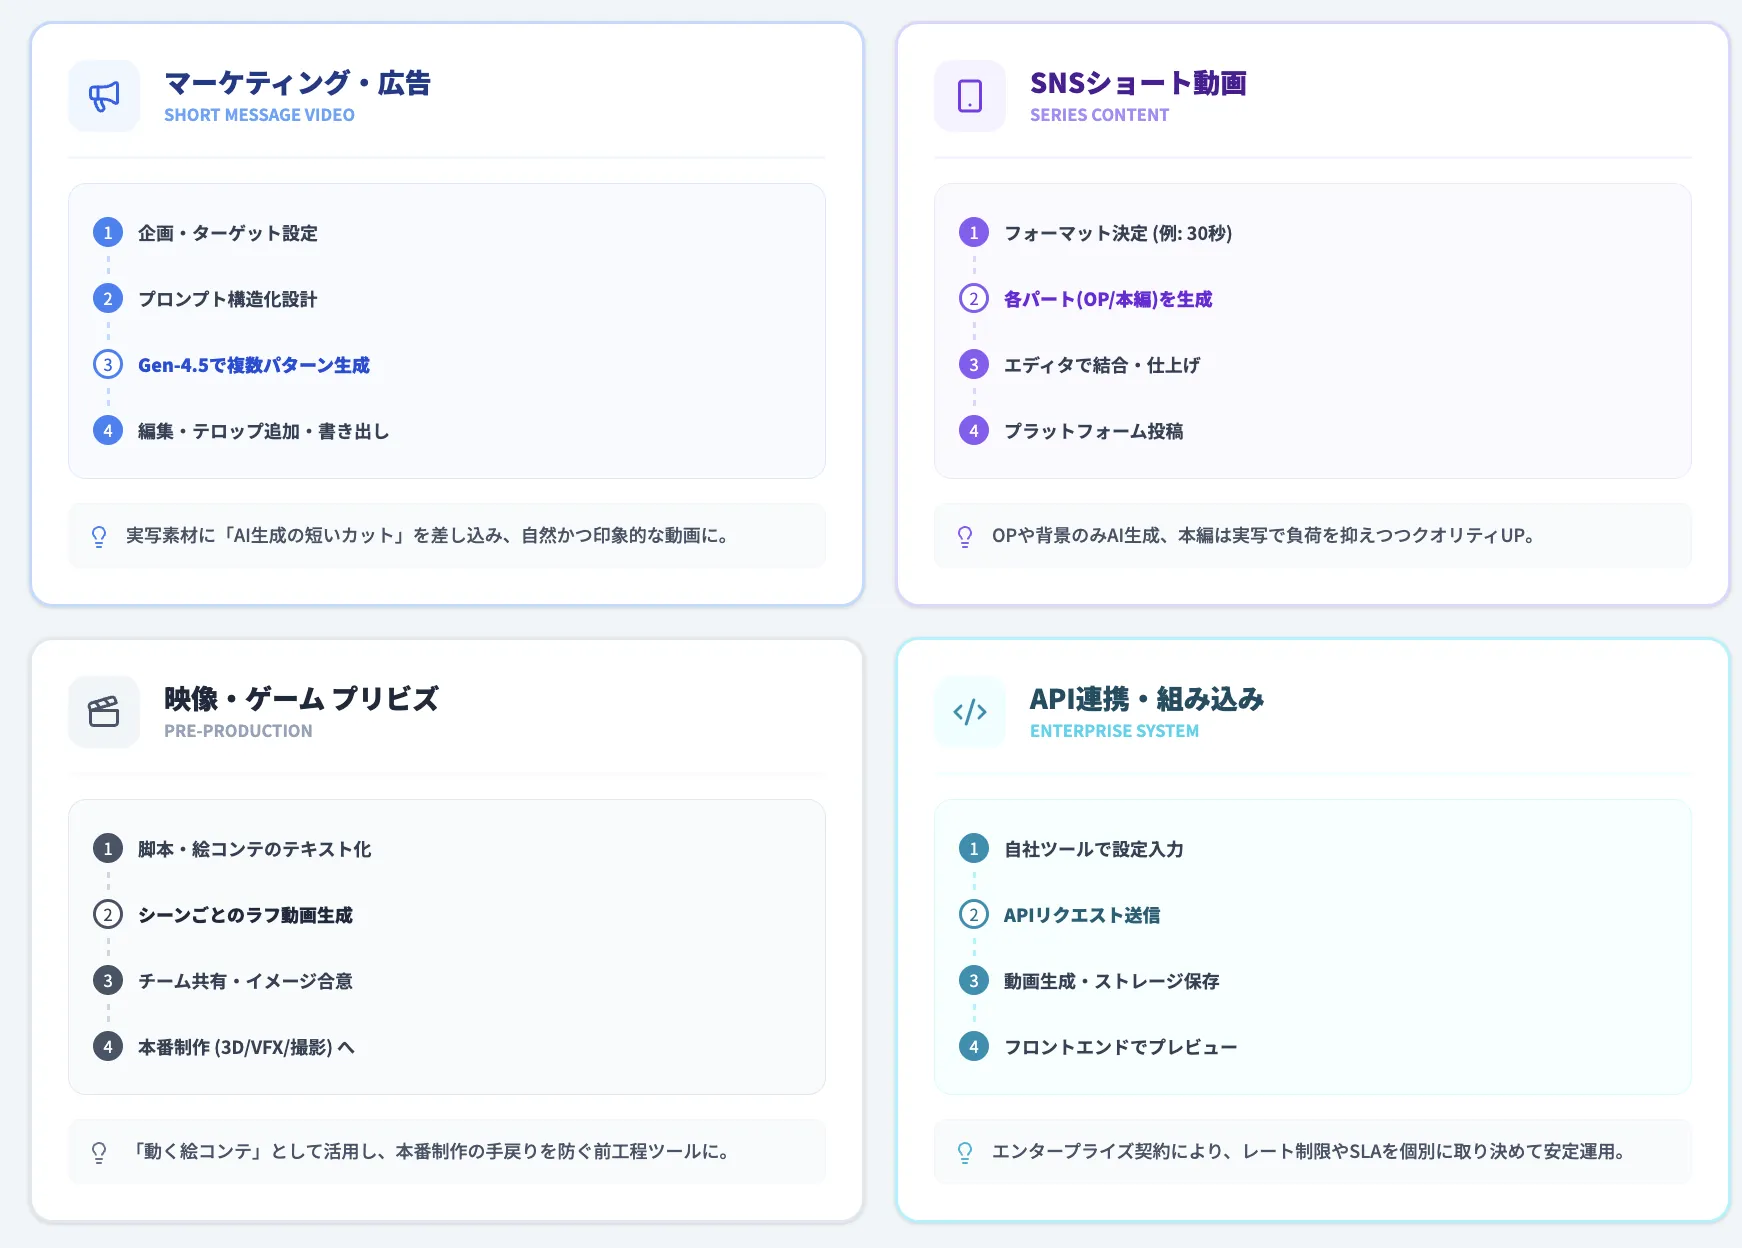Expand step 3 動画生成・ストレージ保存

(1111, 981)
